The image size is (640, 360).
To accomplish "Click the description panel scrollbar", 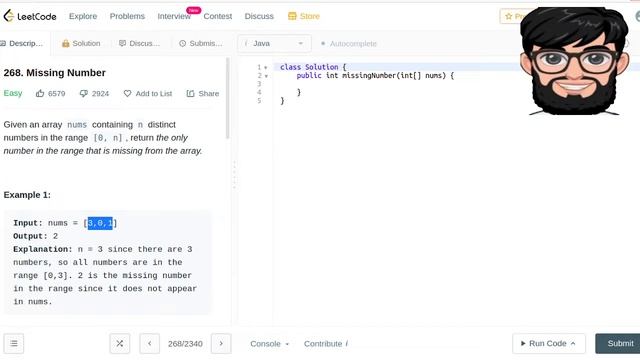I will [x=227, y=98].
